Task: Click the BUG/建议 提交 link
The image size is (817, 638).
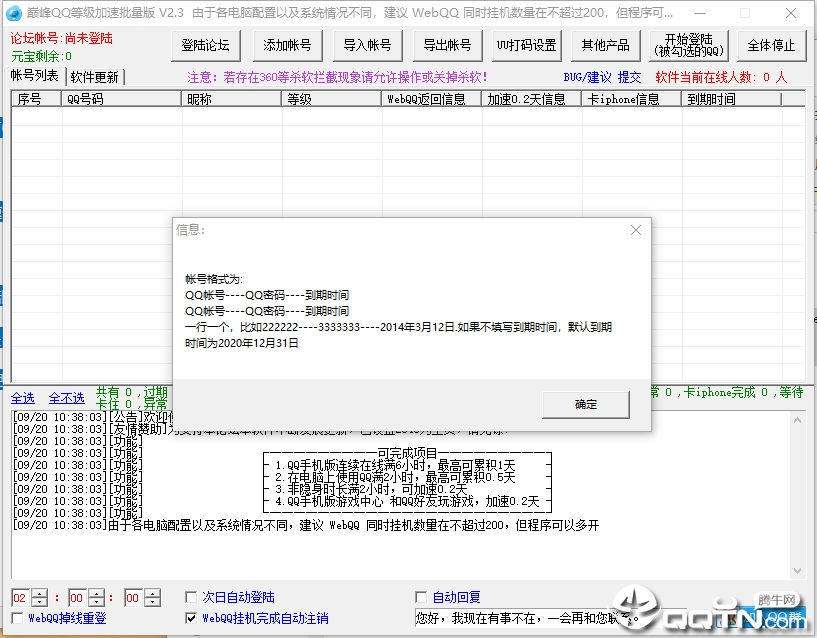Action: [602, 77]
